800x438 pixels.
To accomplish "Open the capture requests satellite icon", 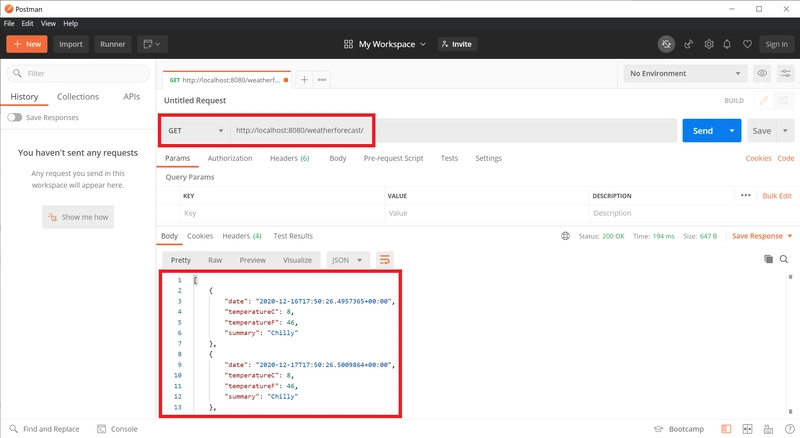I will coord(688,44).
